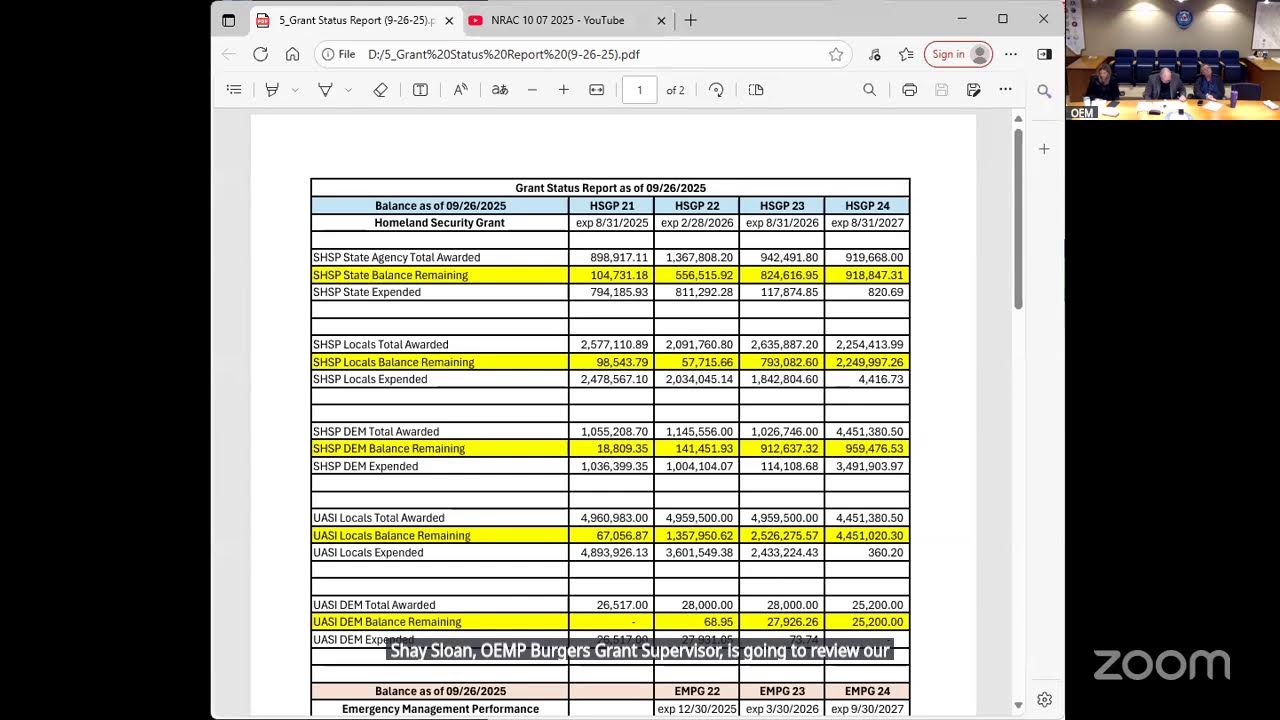
Task: Add this page to favorites with star icon
Action: [836, 54]
